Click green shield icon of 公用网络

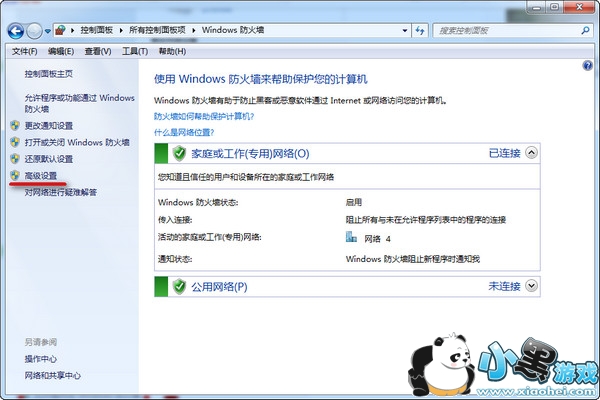[x=179, y=286]
